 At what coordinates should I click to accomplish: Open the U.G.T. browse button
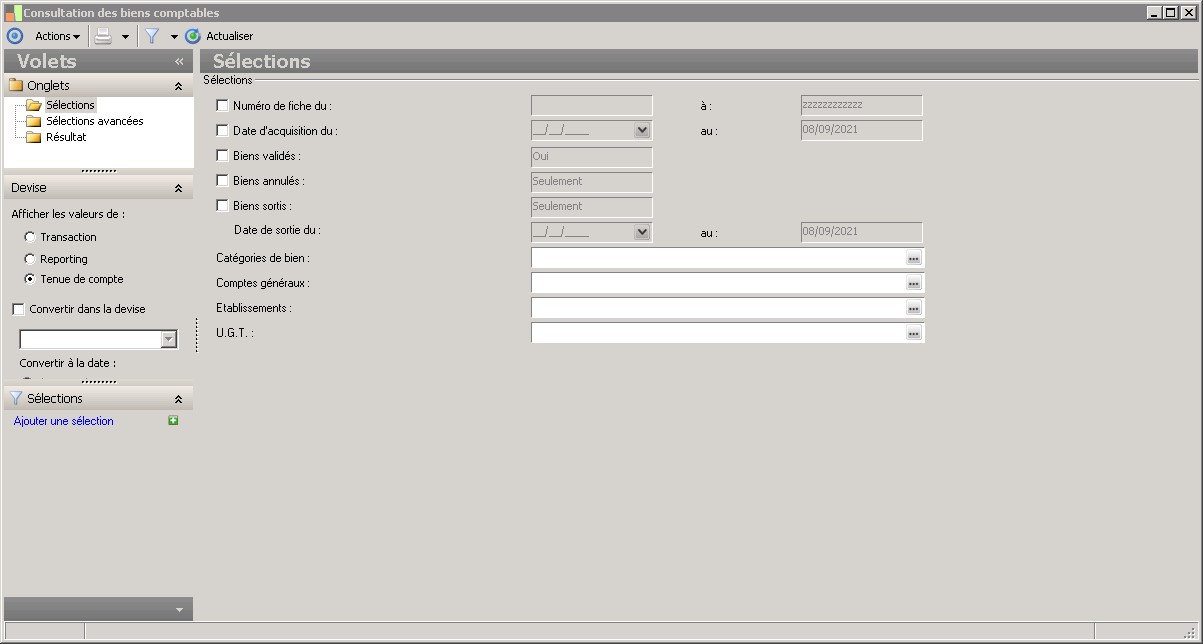(x=913, y=333)
